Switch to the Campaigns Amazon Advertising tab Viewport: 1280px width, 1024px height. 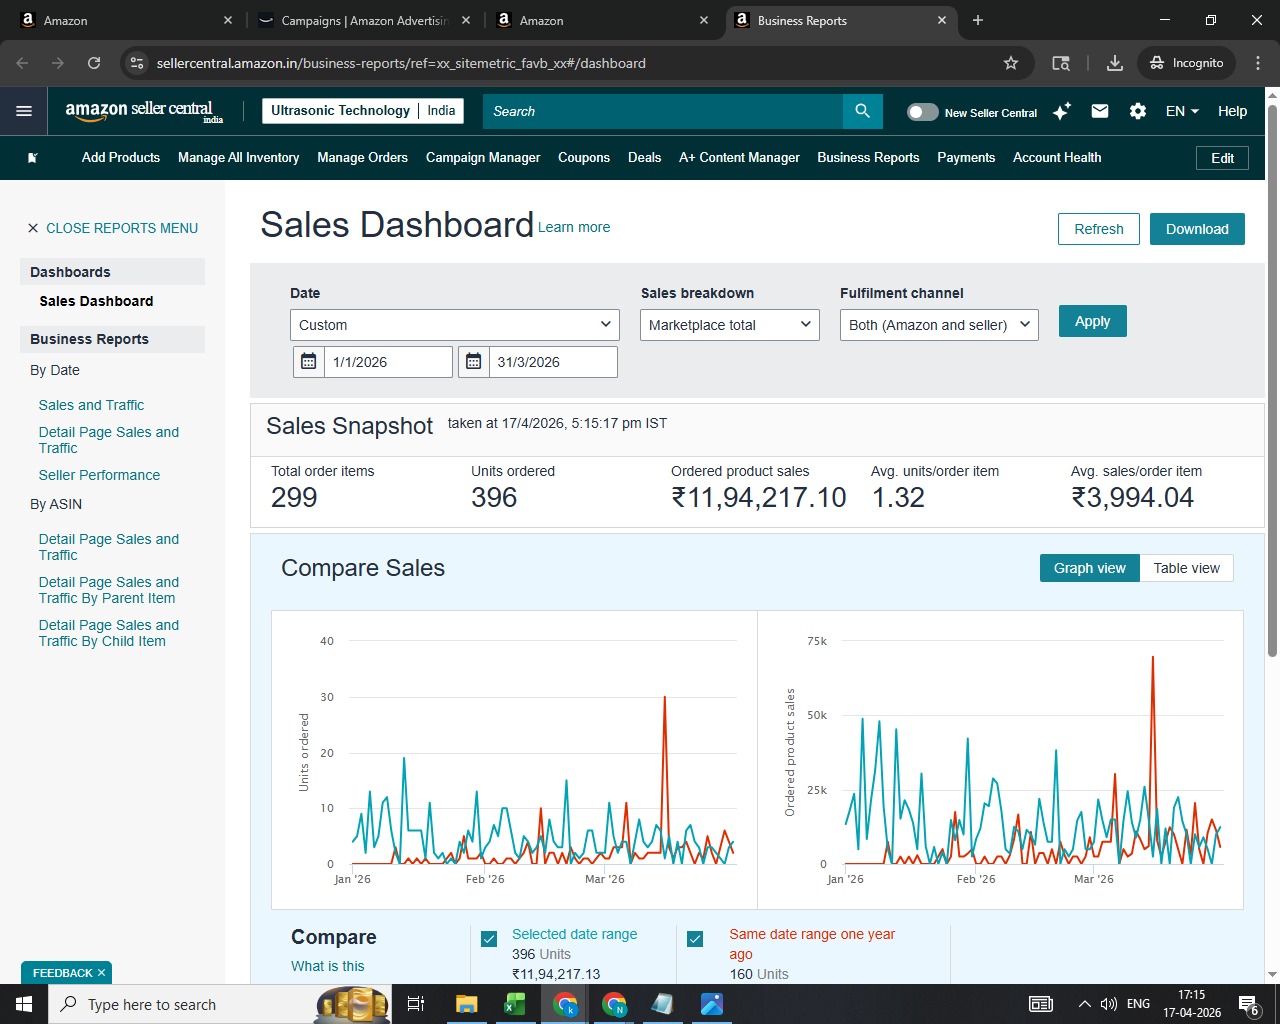tap(364, 20)
